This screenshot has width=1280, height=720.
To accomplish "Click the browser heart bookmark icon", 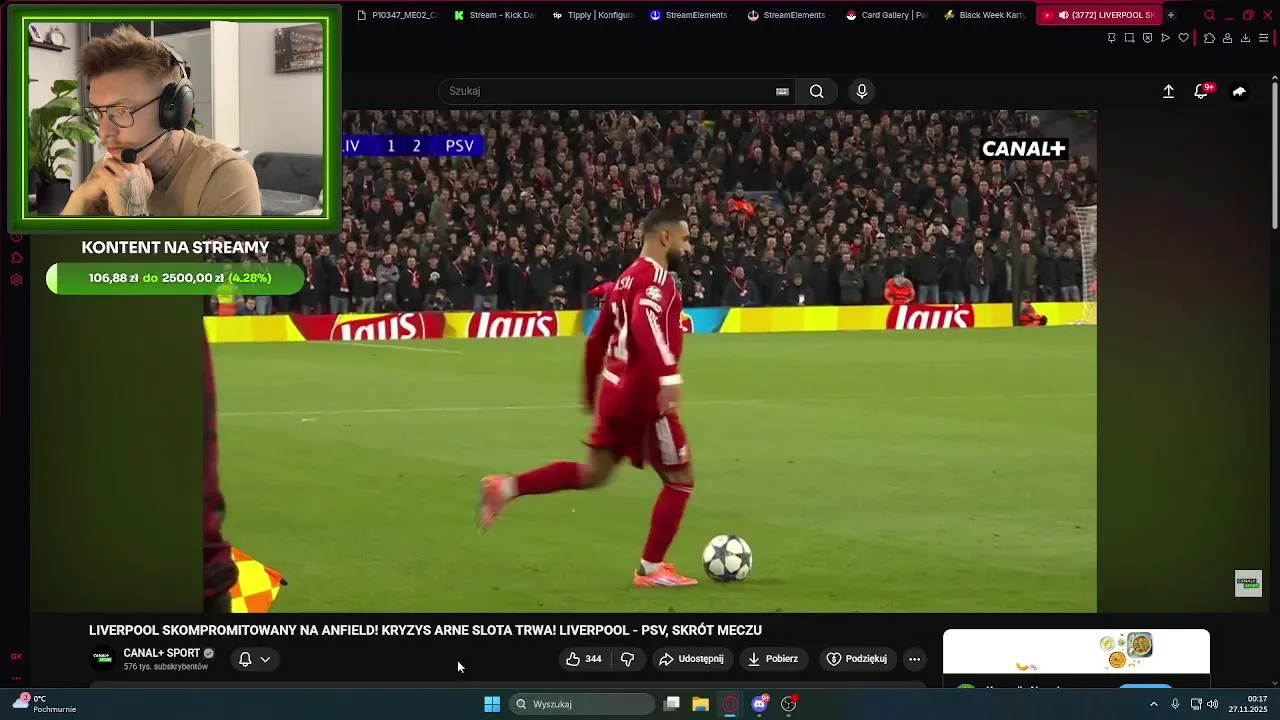I will coord(1183,38).
